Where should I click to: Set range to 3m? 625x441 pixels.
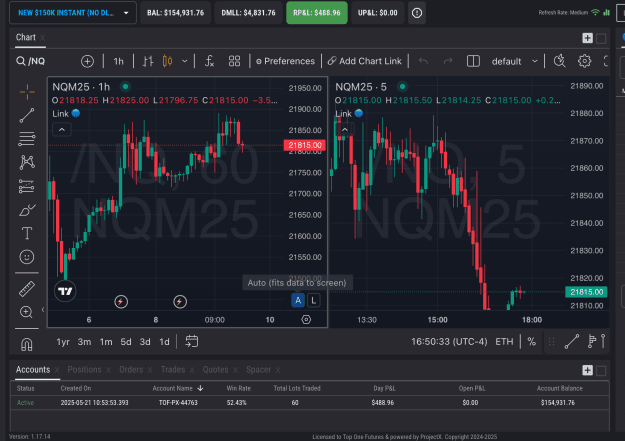[84, 342]
